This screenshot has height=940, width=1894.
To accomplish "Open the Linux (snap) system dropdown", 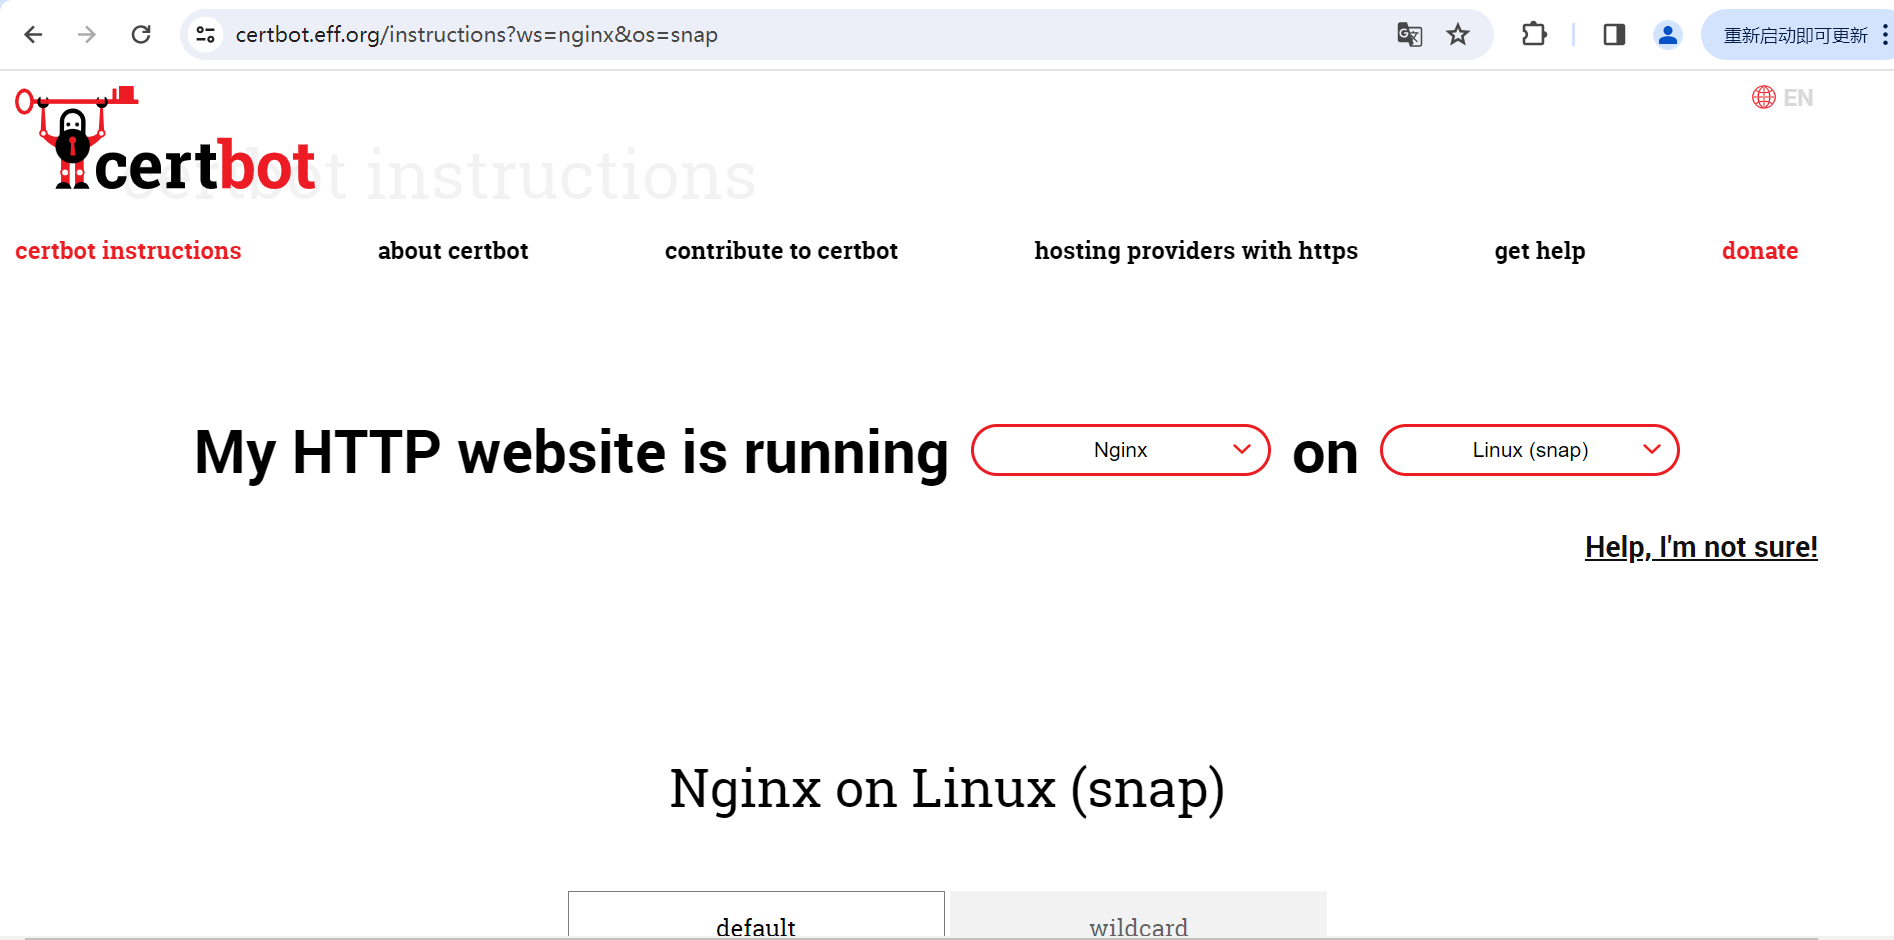I will coord(1530,450).
